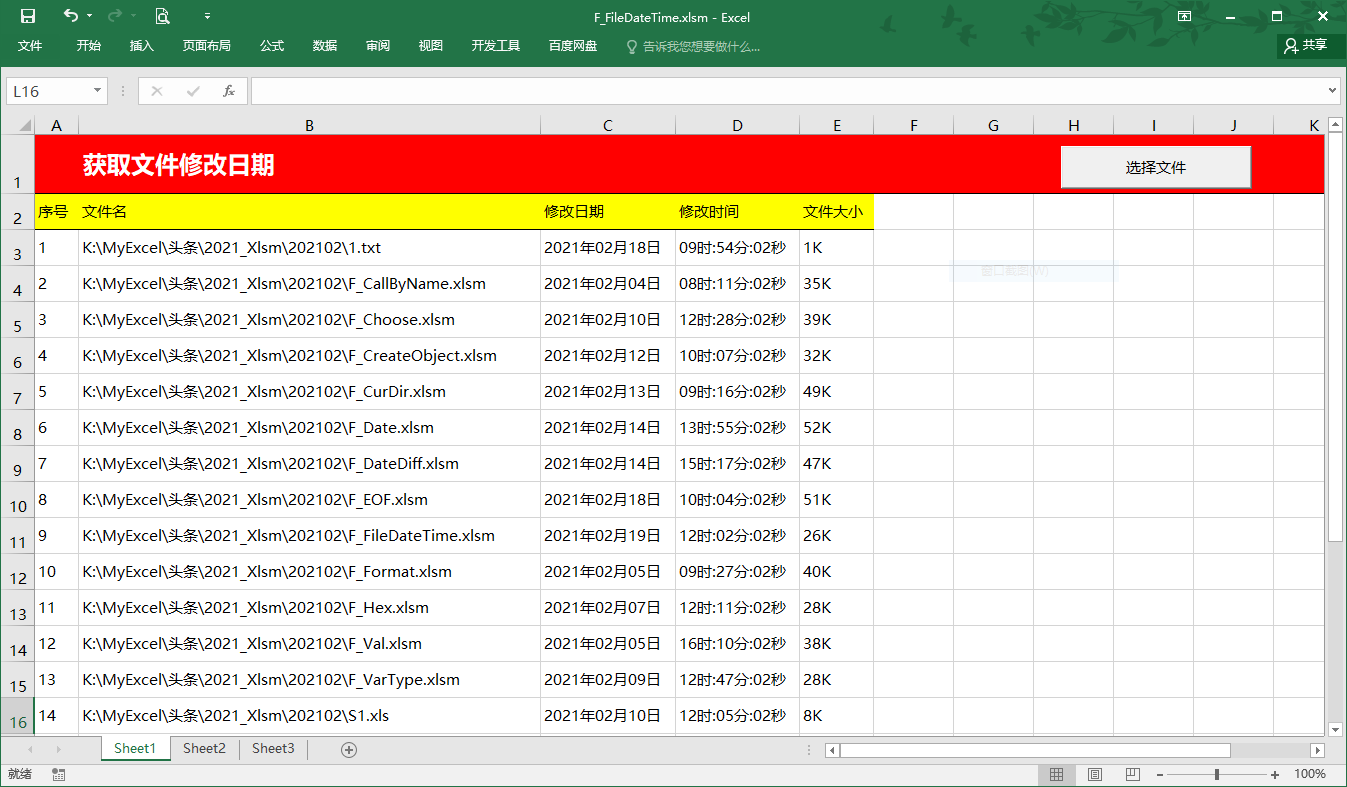Viewport: 1347px width, 787px height.
Task: Open the 百度网盘 ribbon tab
Action: (x=573, y=46)
